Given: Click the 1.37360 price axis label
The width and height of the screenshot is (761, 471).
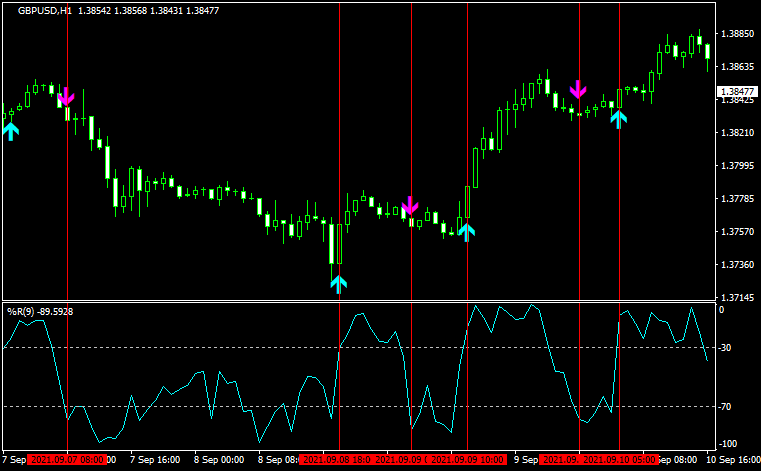Looking at the screenshot, I should click(x=735, y=265).
